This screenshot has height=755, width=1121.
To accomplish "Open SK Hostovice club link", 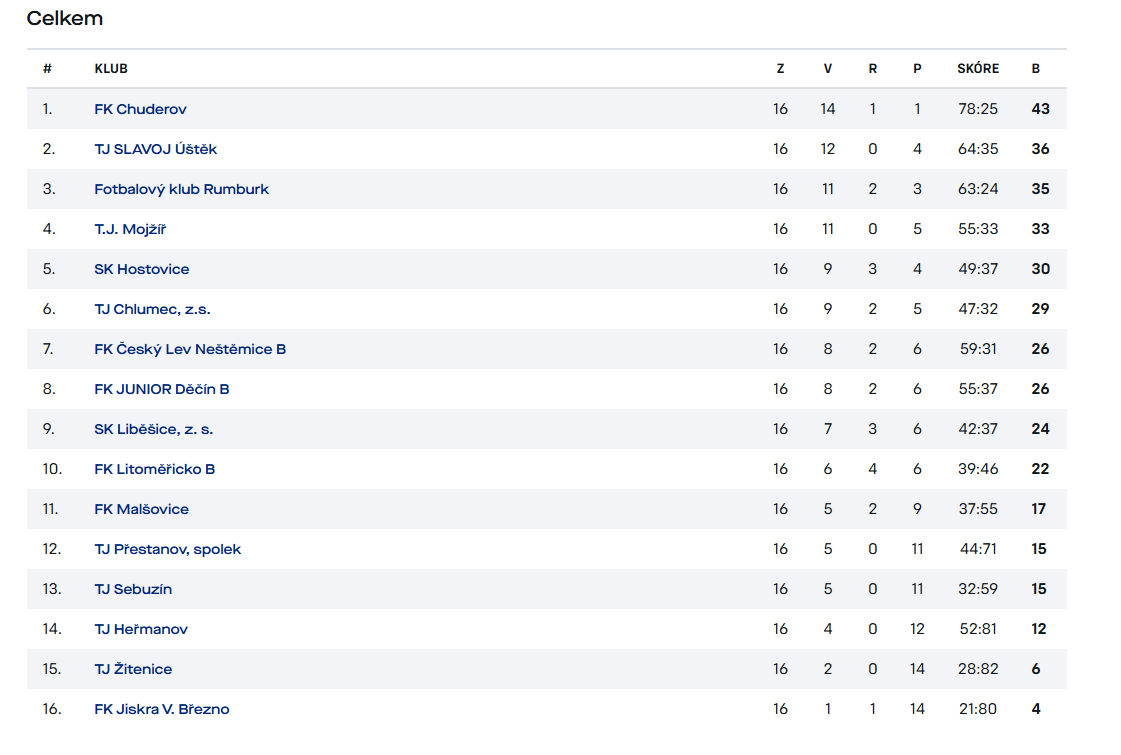I will [x=141, y=269].
